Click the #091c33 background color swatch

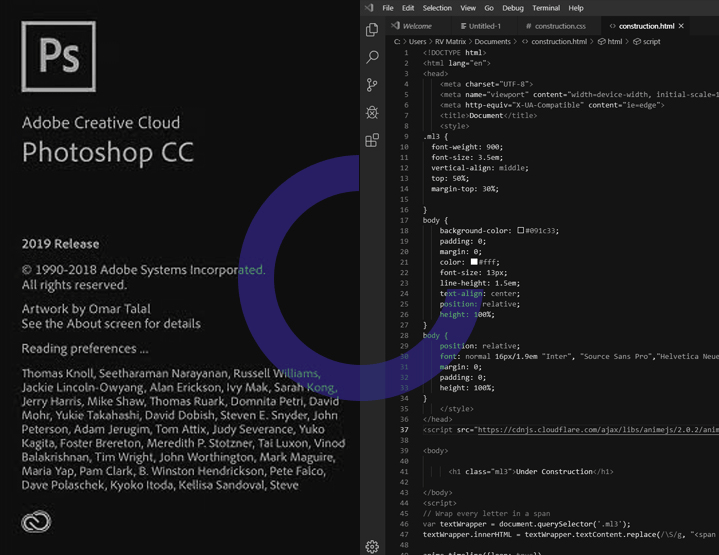tap(520, 230)
